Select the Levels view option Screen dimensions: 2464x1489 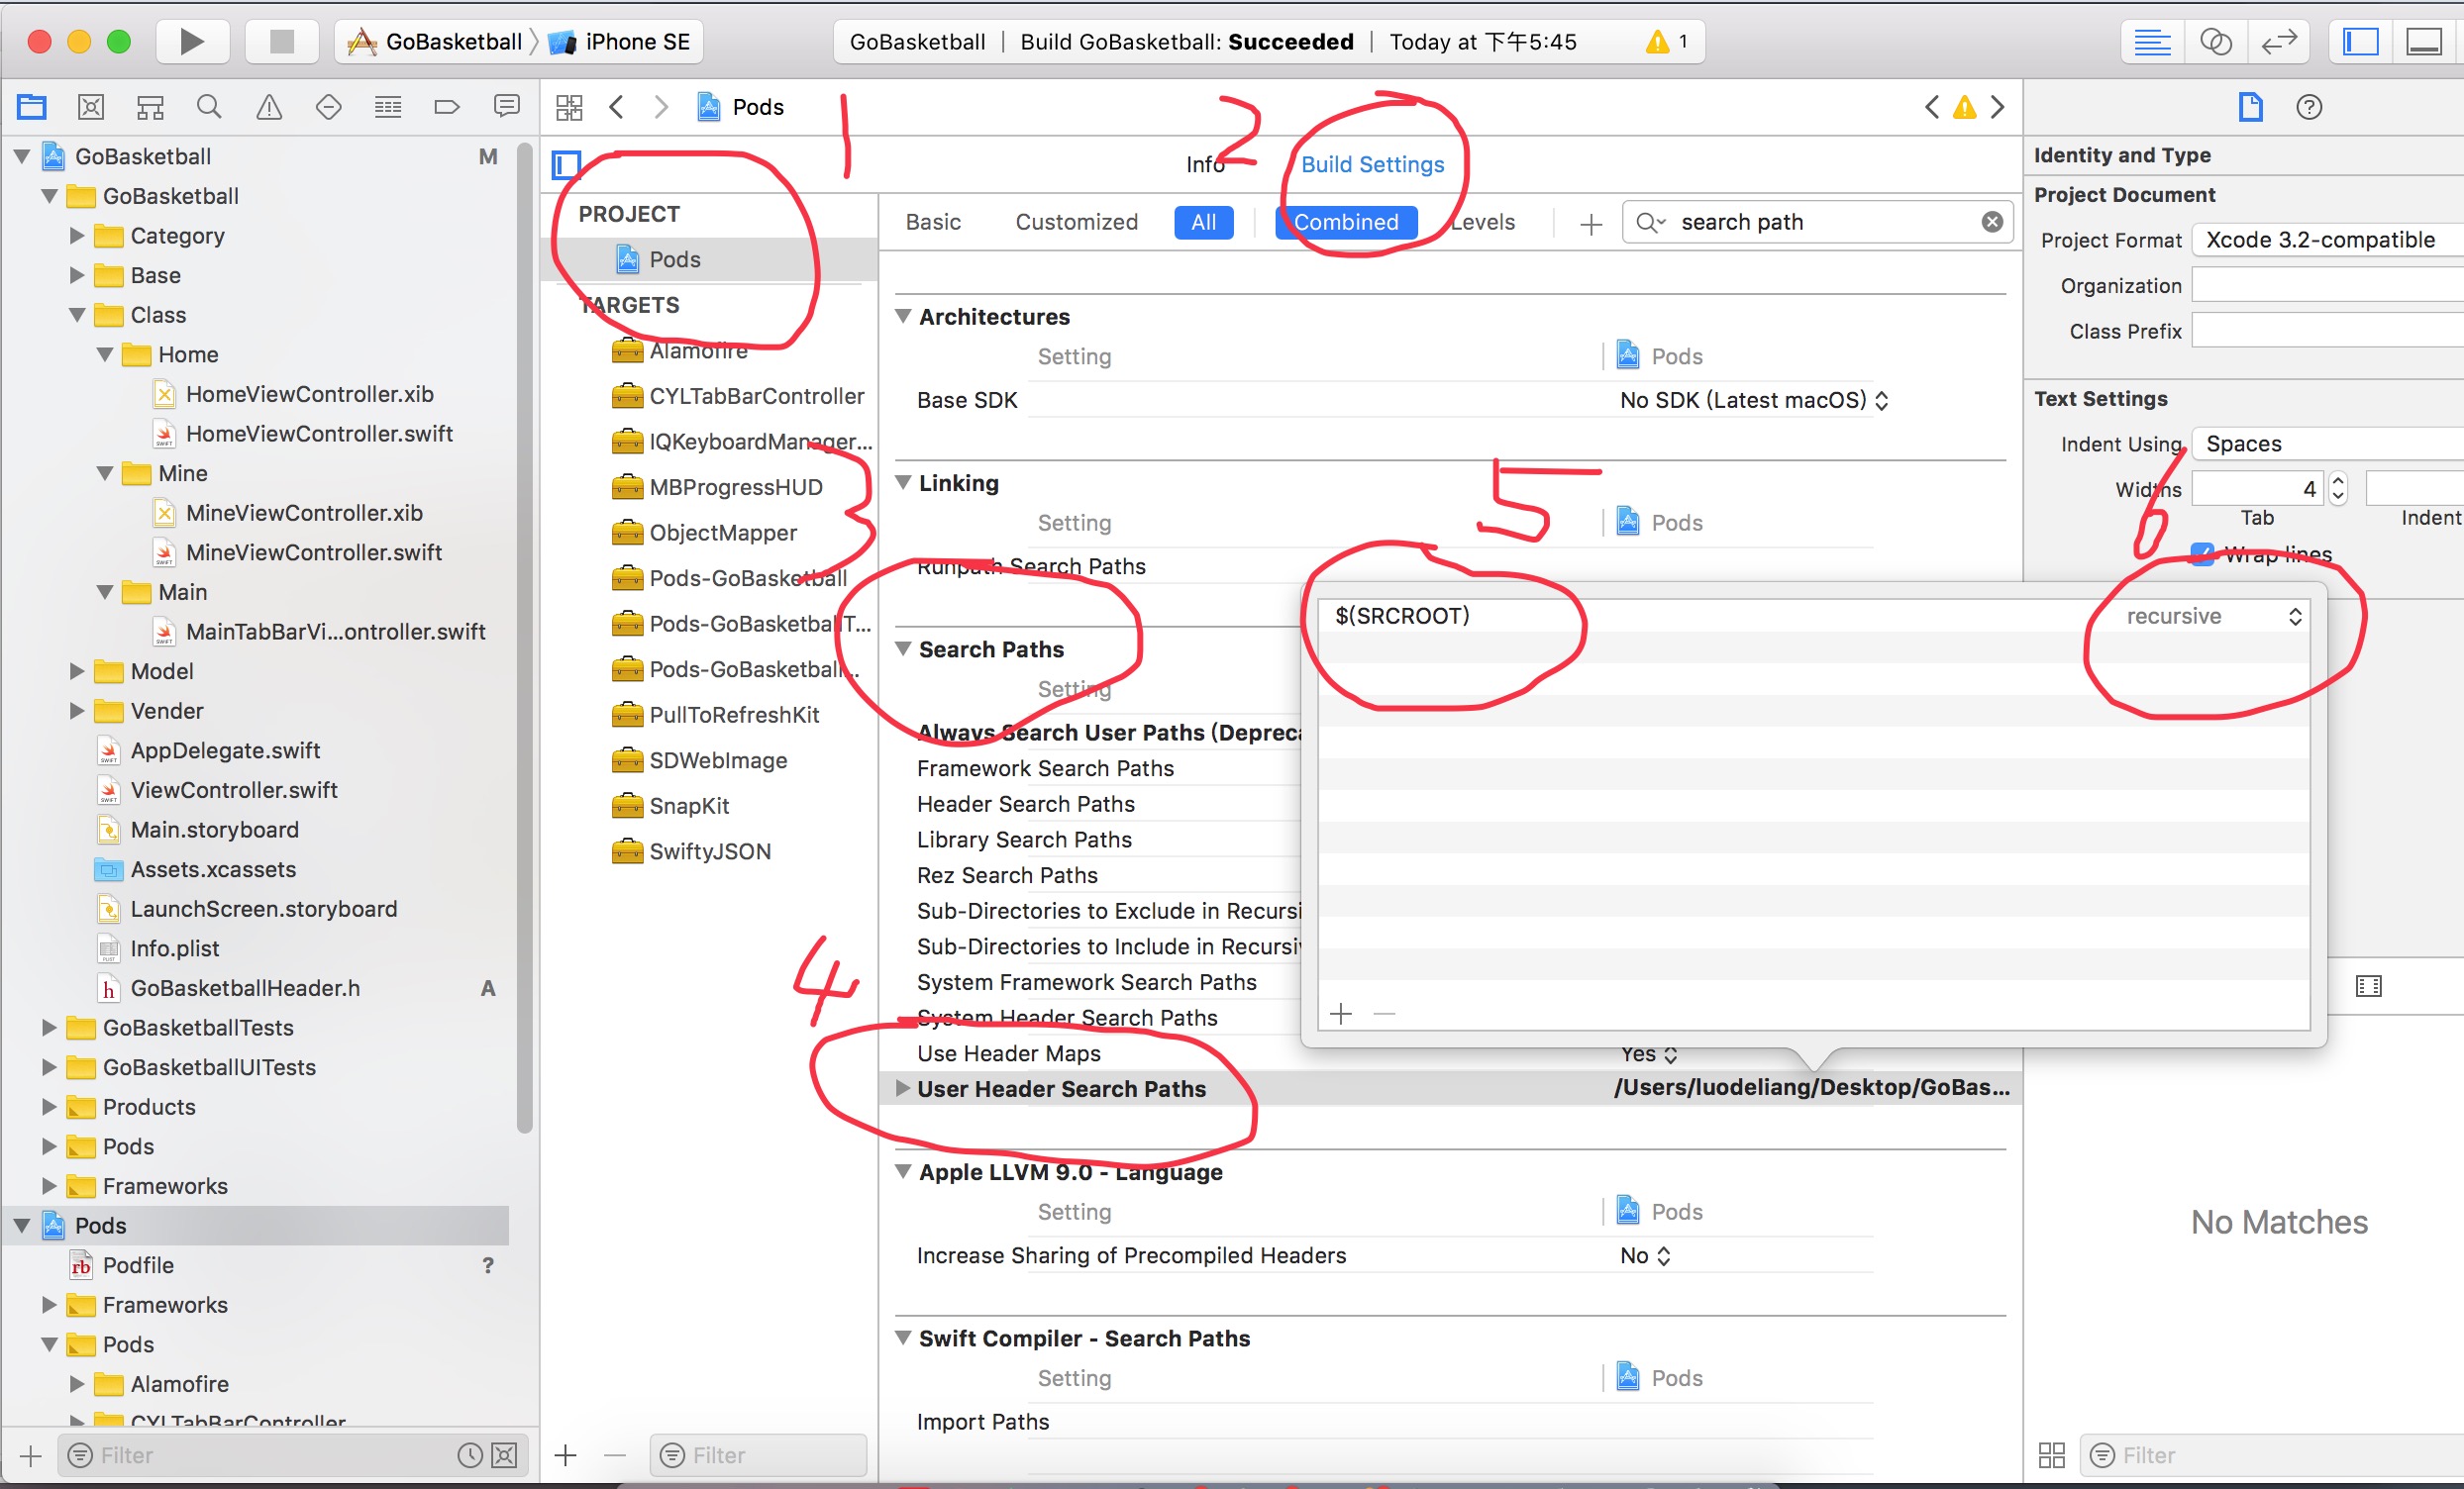pos(1484,222)
